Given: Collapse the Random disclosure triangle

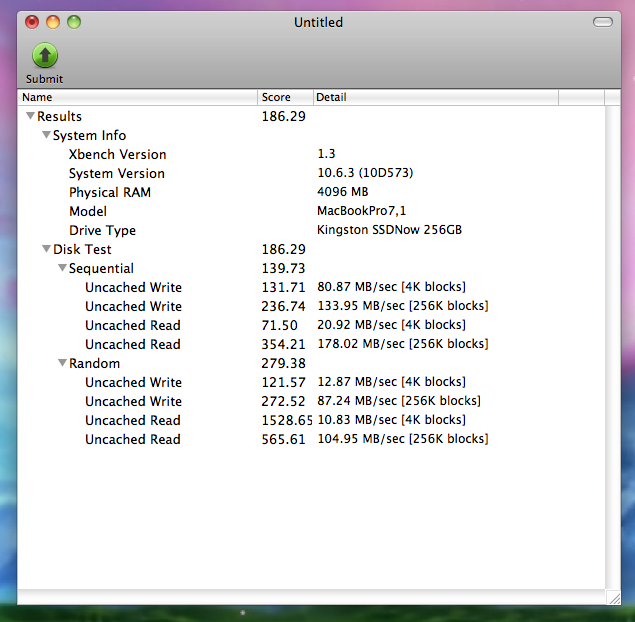Looking at the screenshot, I should pos(62,362).
